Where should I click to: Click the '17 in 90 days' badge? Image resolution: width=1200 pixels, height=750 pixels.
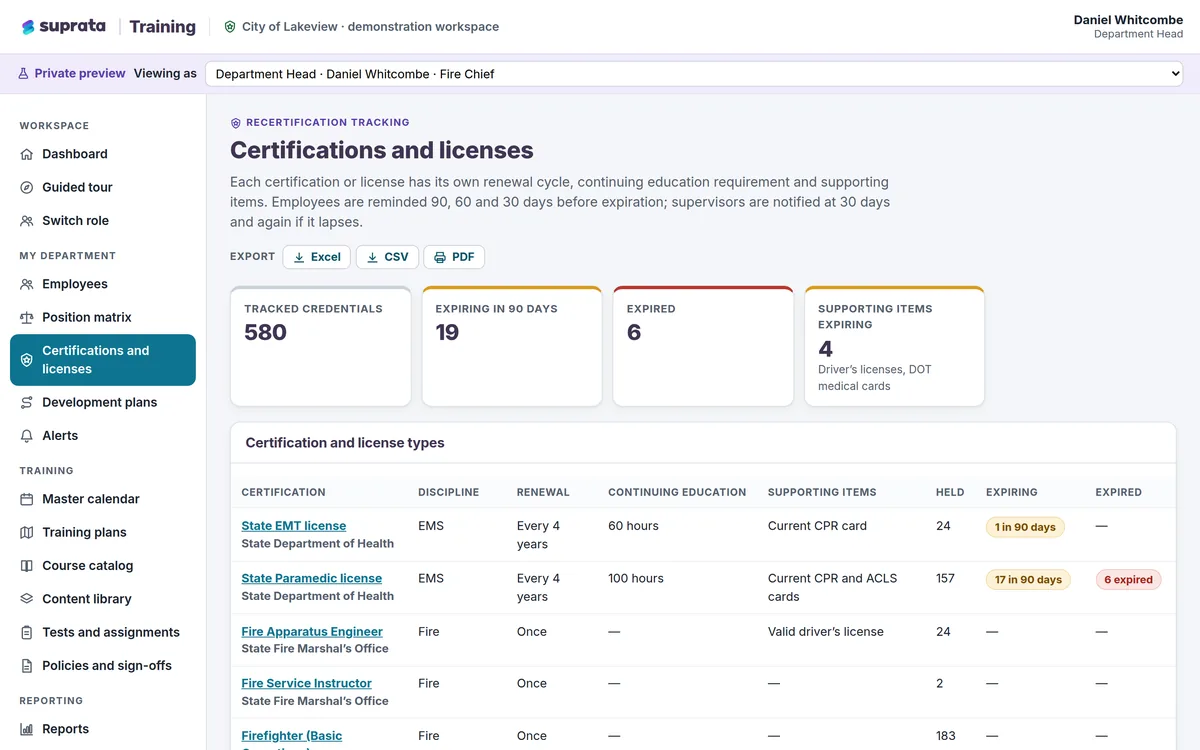pyautogui.click(x=1028, y=579)
